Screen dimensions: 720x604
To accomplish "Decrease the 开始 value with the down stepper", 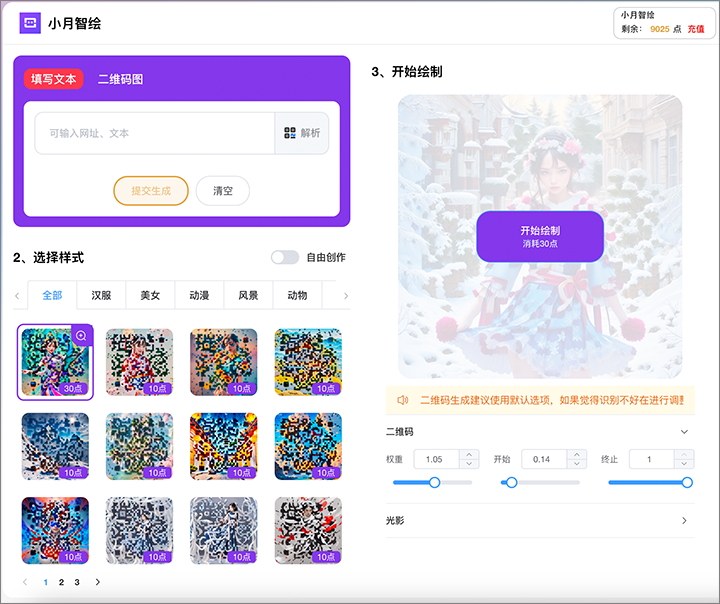I will tap(576, 464).
